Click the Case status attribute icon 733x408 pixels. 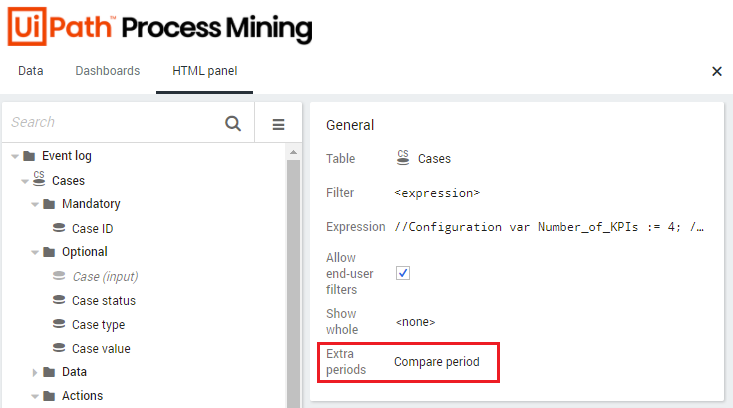coord(59,300)
